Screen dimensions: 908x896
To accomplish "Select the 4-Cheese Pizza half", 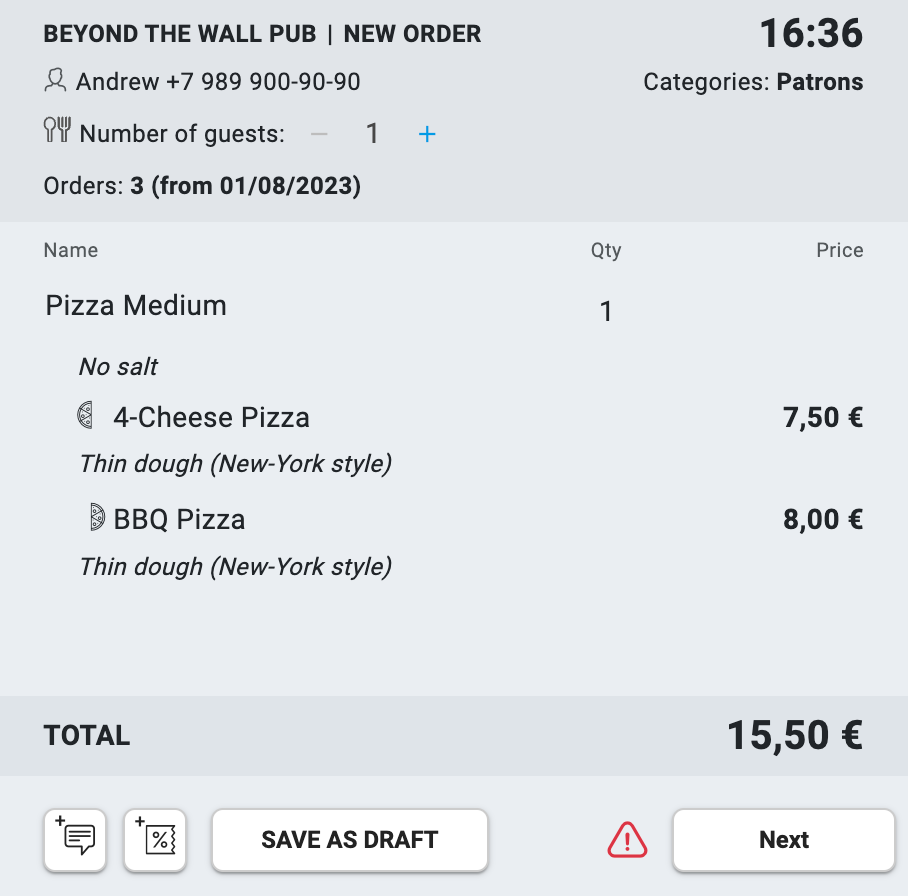I will 211,417.
